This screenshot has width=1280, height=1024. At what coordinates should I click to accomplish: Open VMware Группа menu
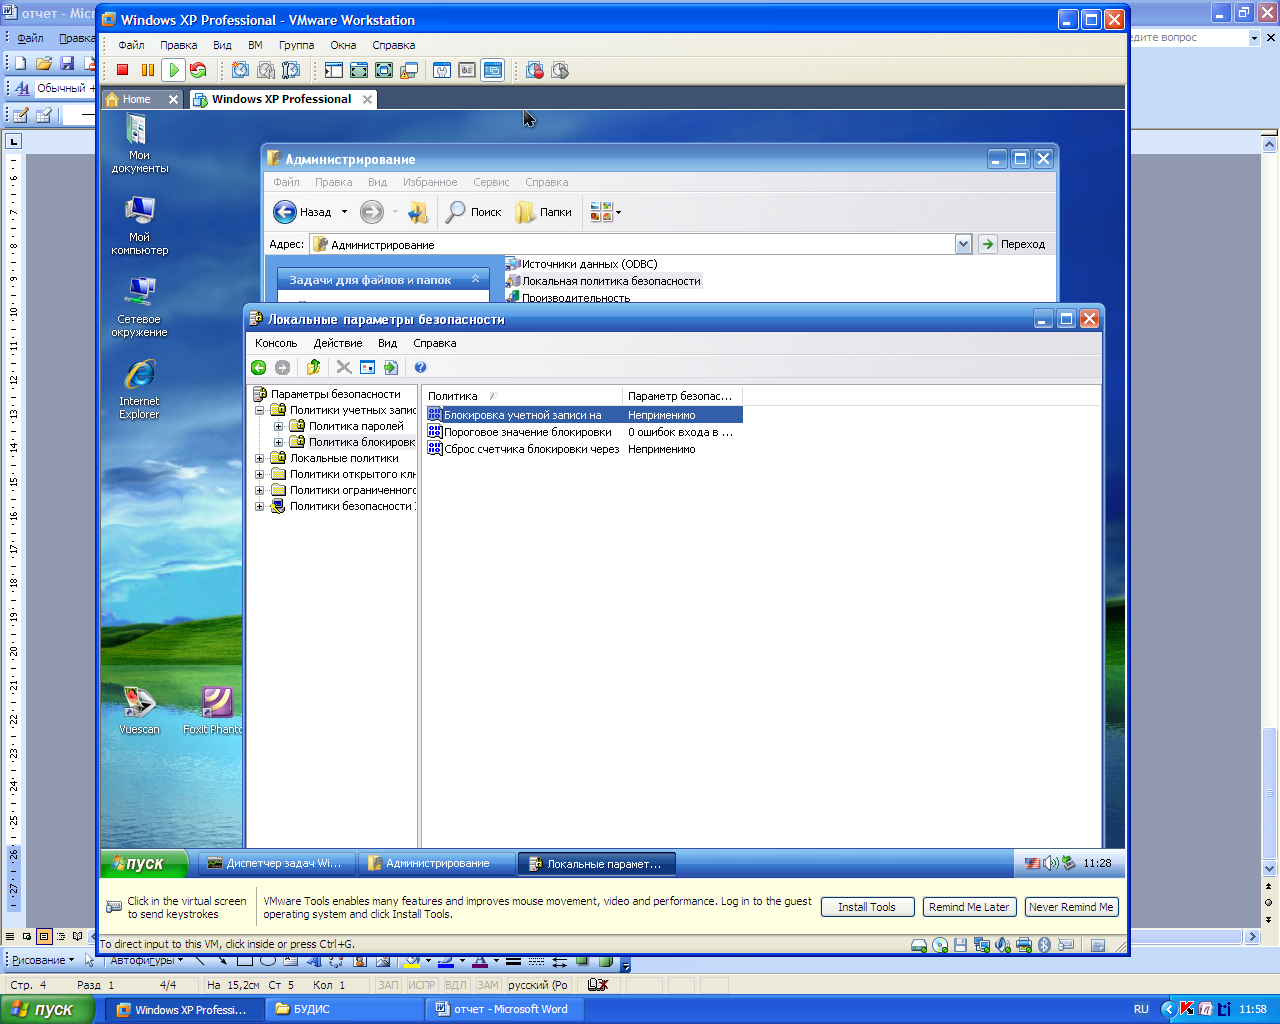[296, 45]
